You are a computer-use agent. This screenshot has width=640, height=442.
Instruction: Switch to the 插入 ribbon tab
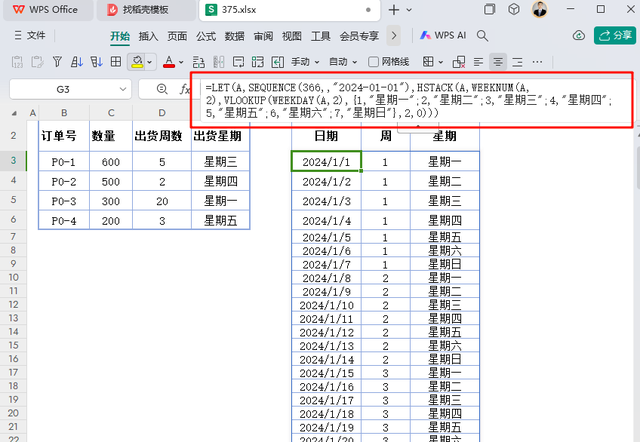point(148,36)
